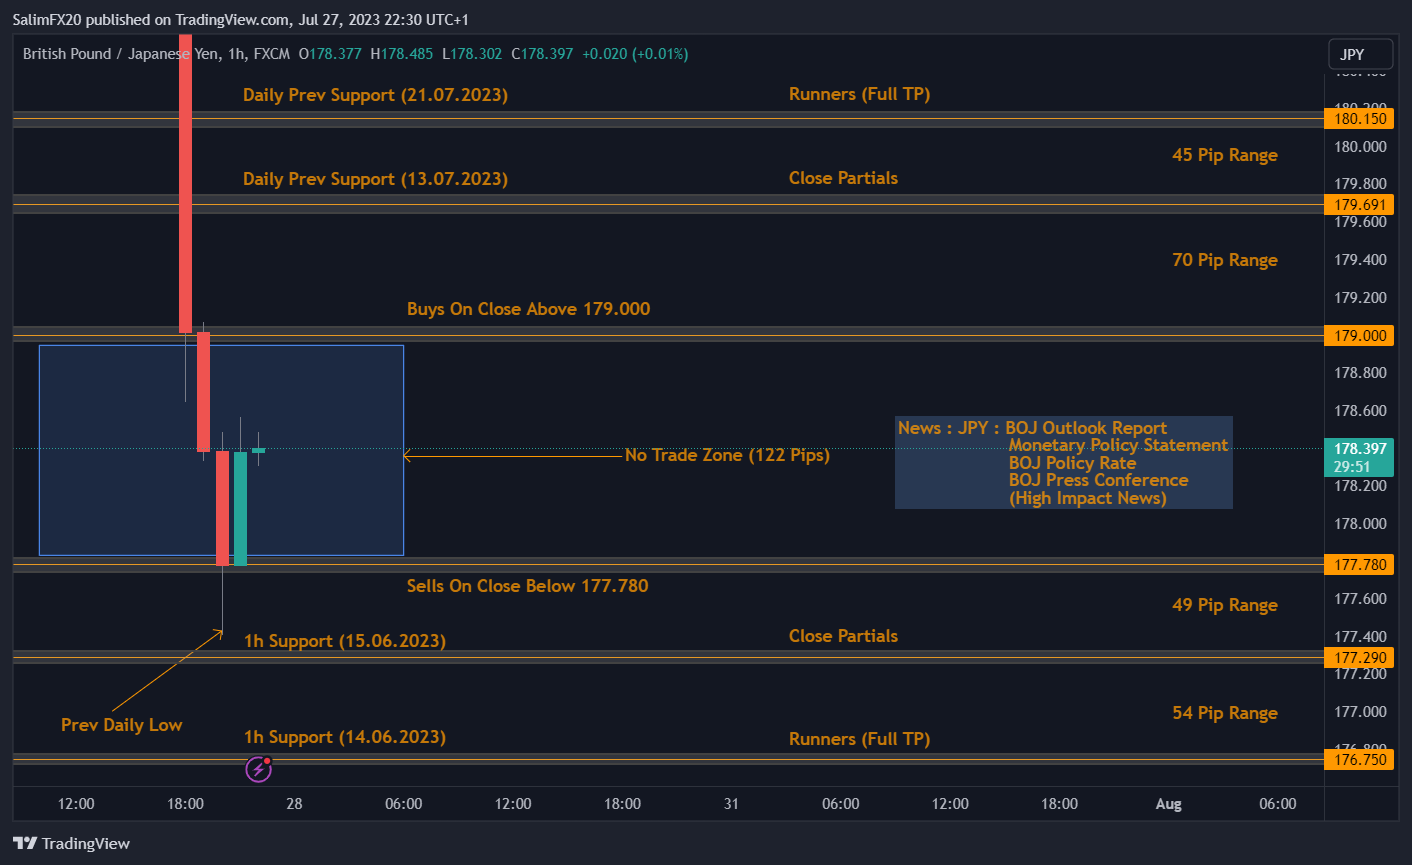Click the 176.750 price label
Screen dimensions: 1412x865
1358,760
